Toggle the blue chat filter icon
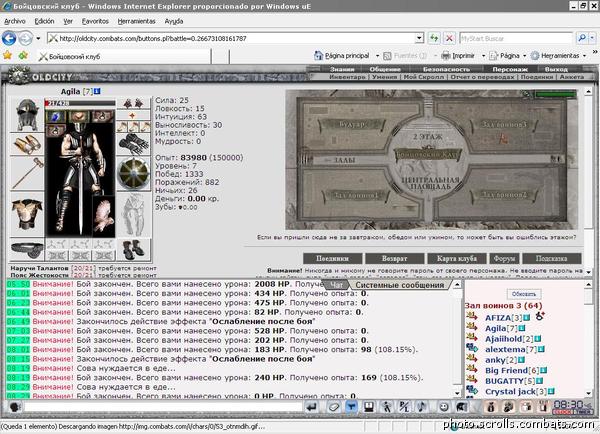This screenshot has width=600, height=434. point(351,406)
